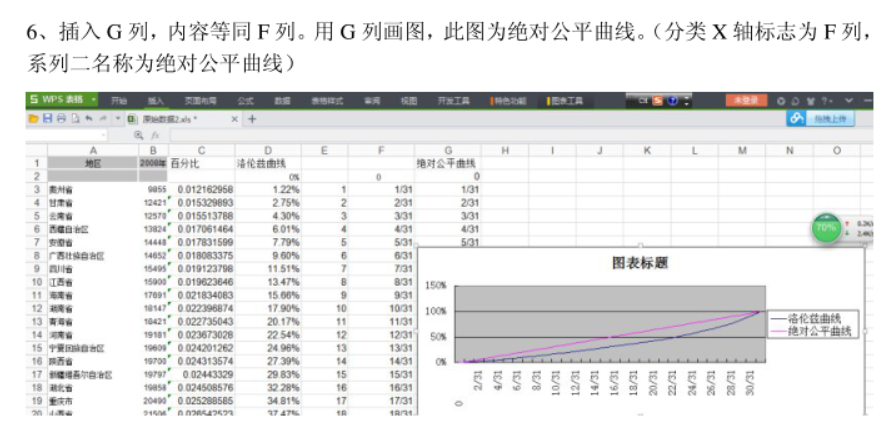Switch to the 数据 ribbon tab

pyautogui.click(x=282, y=101)
